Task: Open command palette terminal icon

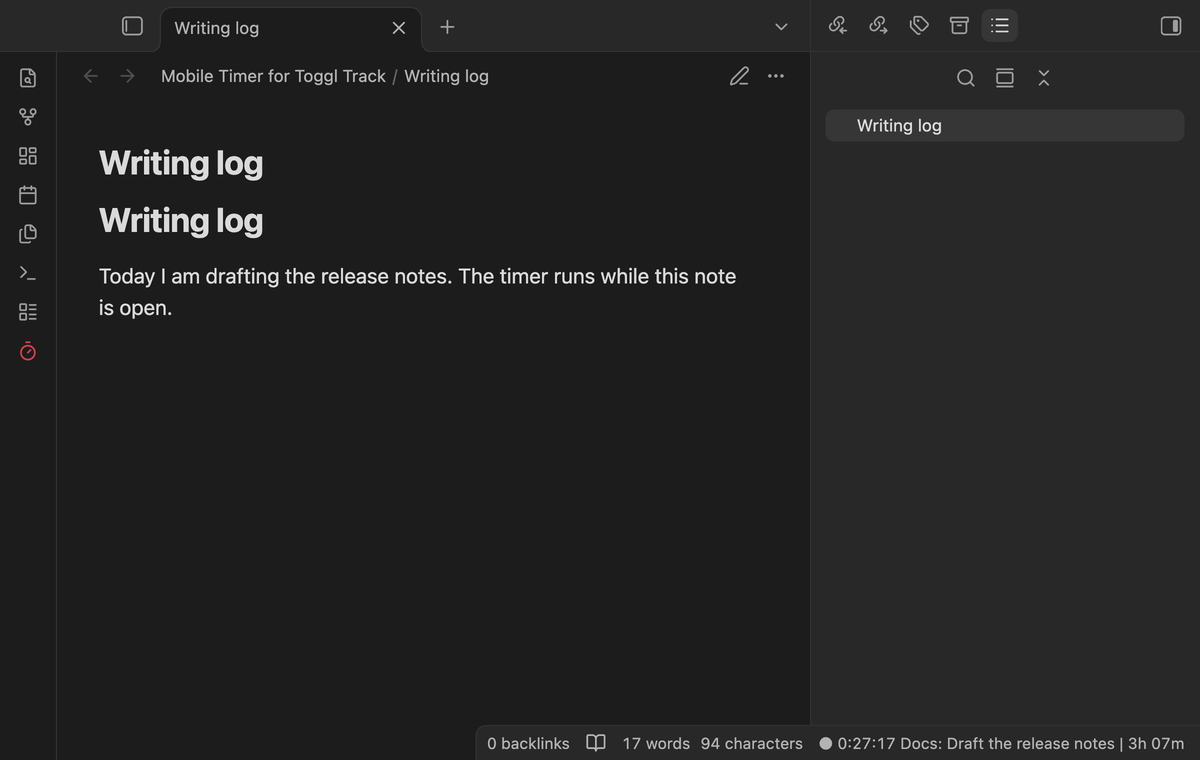Action: (x=28, y=272)
